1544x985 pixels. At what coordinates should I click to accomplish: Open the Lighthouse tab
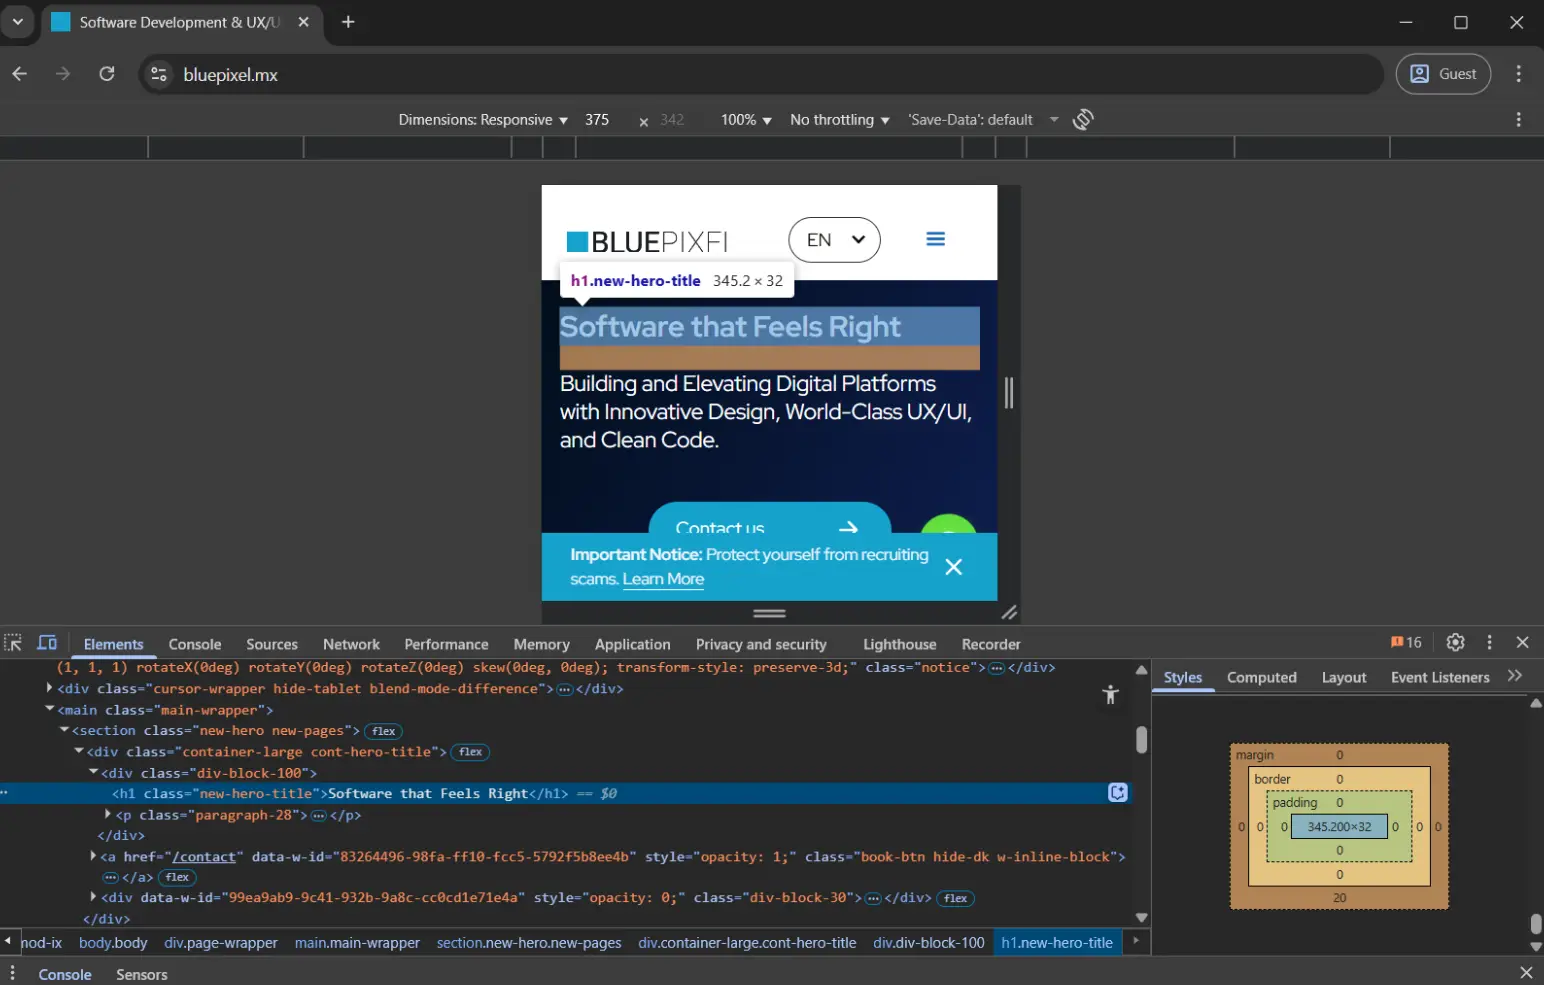coord(899,644)
